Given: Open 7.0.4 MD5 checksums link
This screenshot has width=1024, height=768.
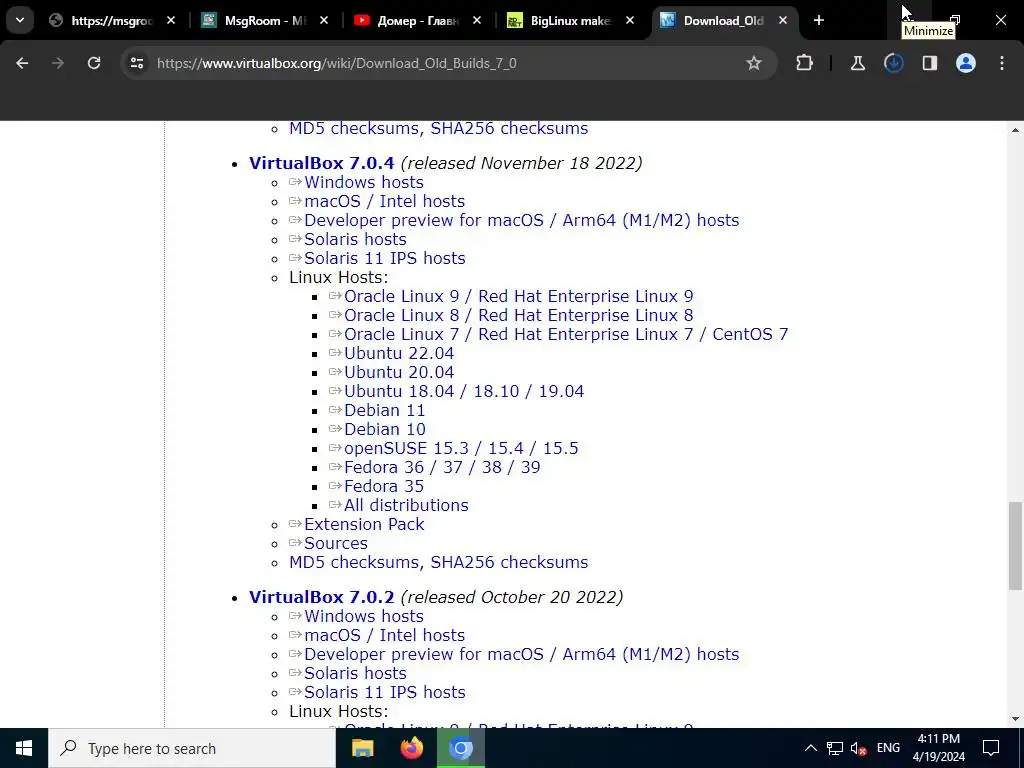Looking at the screenshot, I should coord(355,562).
